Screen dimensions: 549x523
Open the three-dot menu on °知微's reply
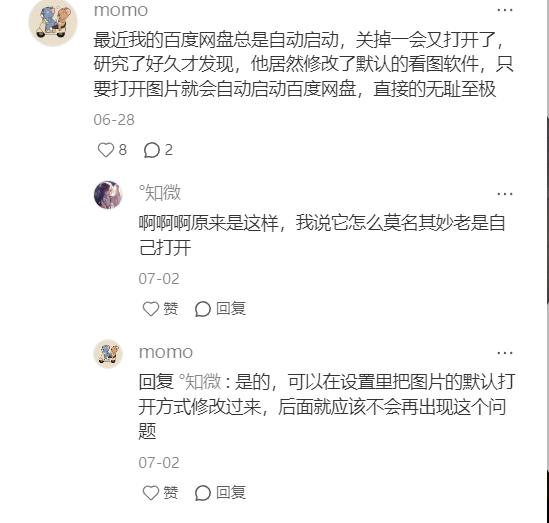[x=505, y=194]
